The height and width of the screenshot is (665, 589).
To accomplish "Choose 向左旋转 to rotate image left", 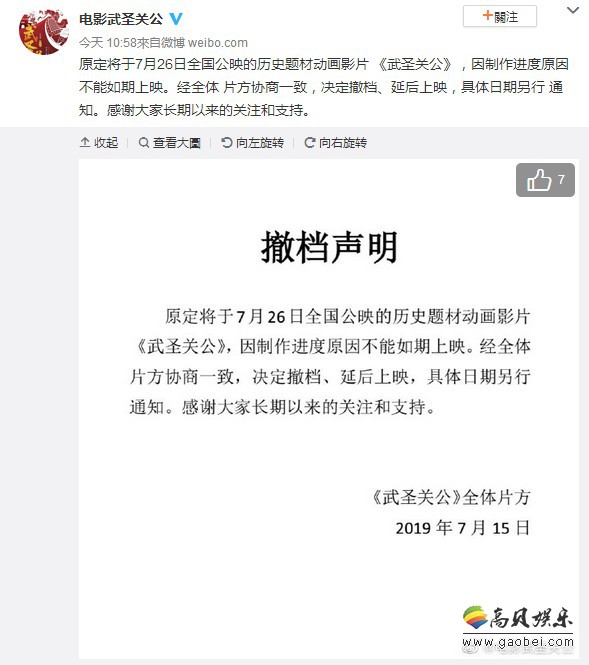I will pos(253,142).
